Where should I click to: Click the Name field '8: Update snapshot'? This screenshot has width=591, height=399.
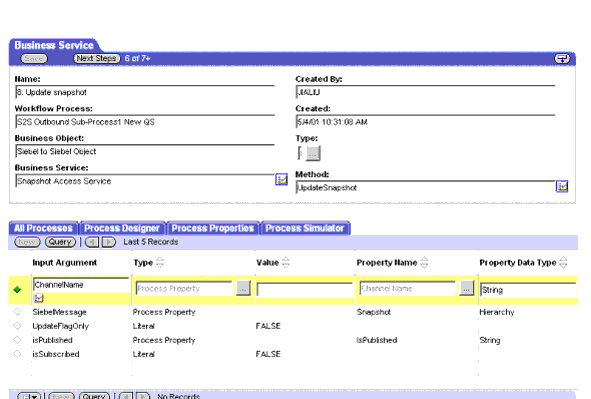tap(145, 92)
